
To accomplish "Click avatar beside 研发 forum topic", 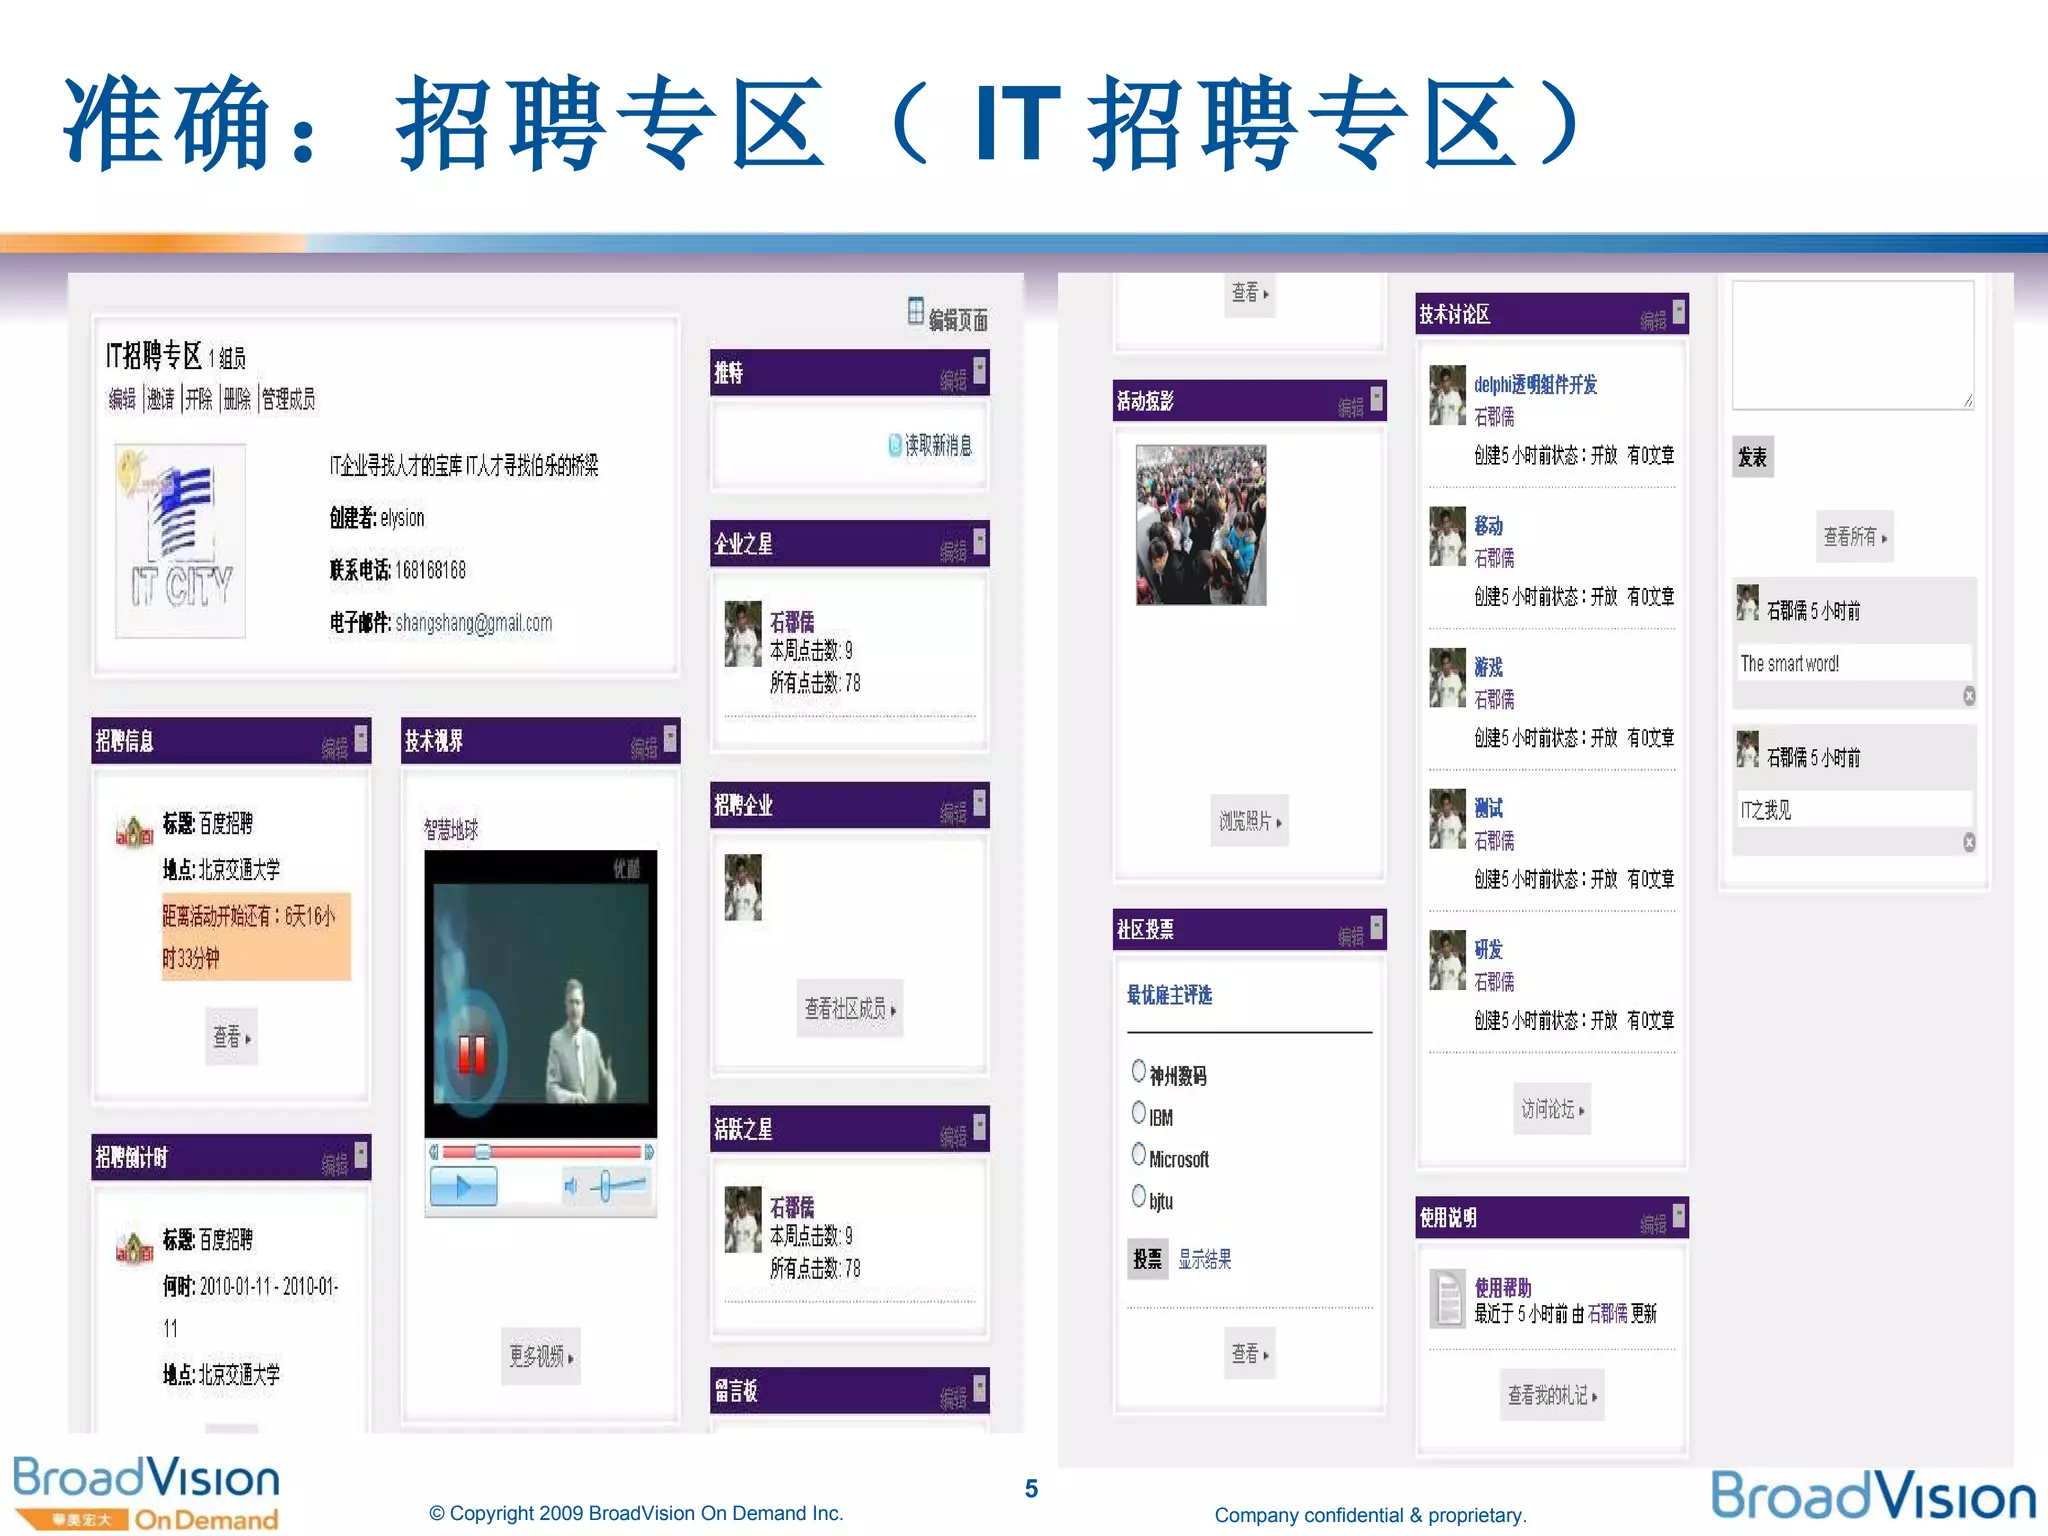I will pos(1447,960).
